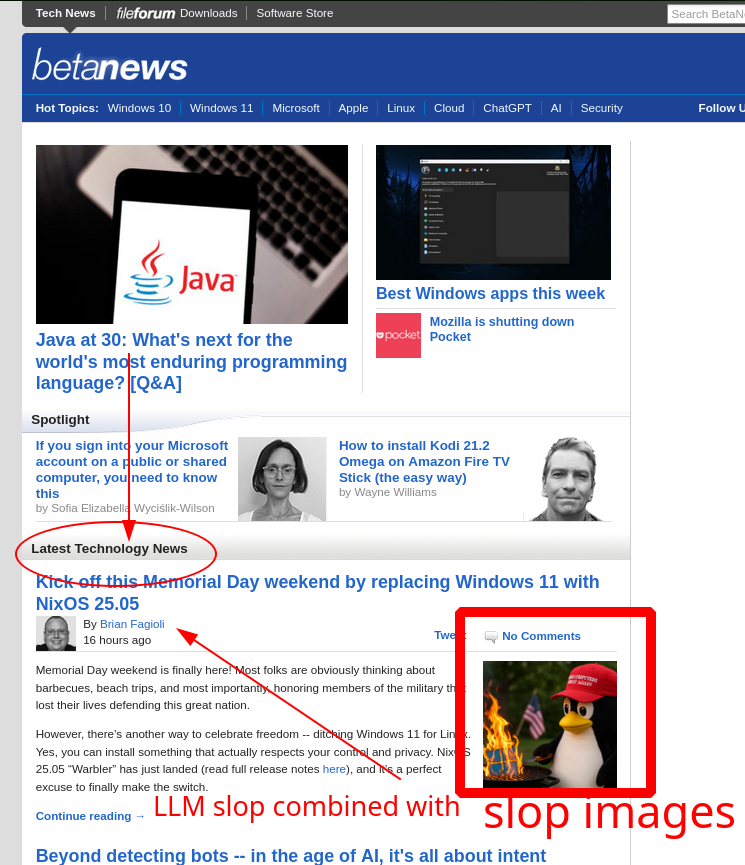Select AI hot topic
Image resolution: width=745 pixels, height=865 pixels.
click(556, 108)
